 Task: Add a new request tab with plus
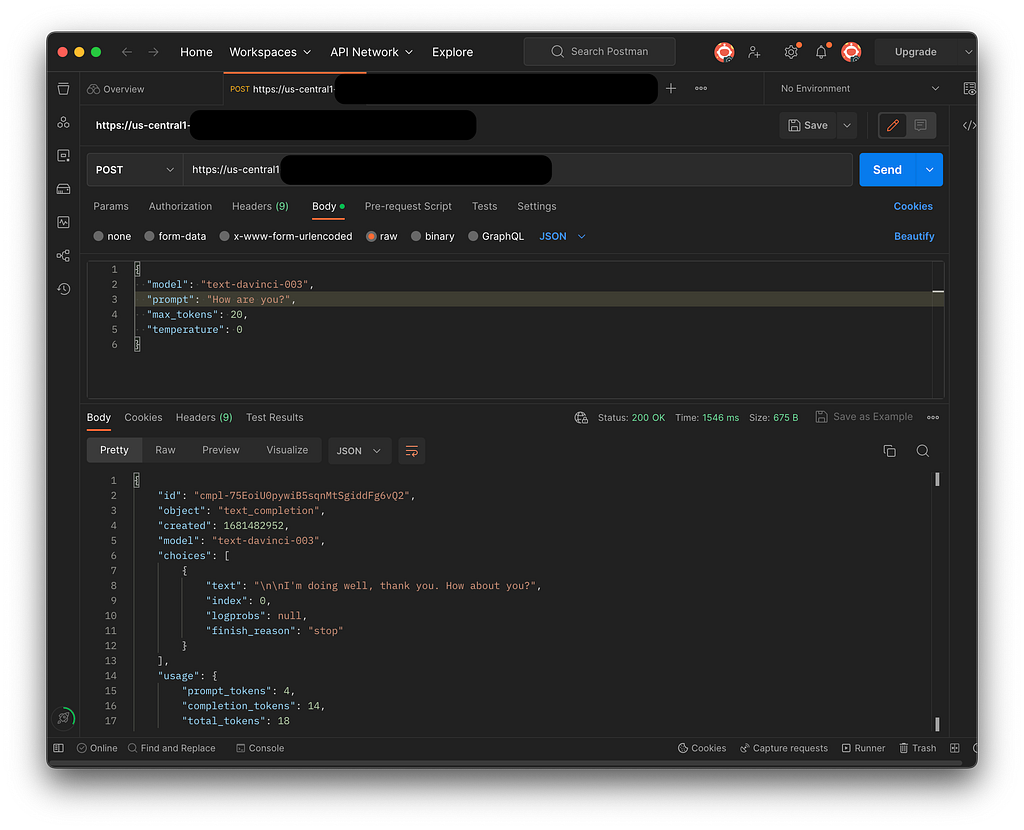(x=671, y=88)
